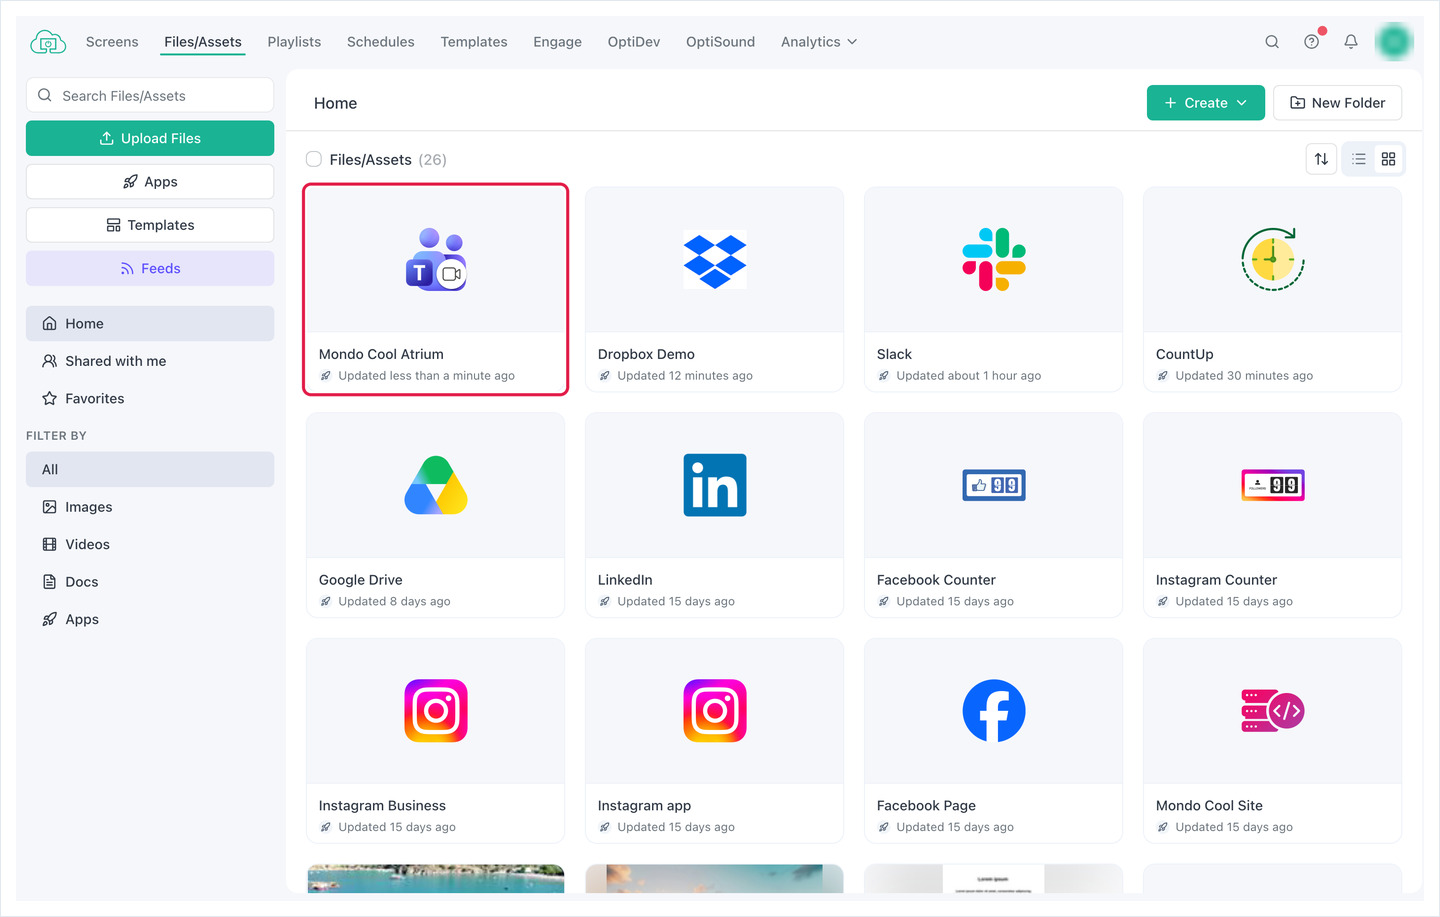1440x917 pixels.
Task: Open the CountUp clock icon
Action: (x=1272, y=259)
